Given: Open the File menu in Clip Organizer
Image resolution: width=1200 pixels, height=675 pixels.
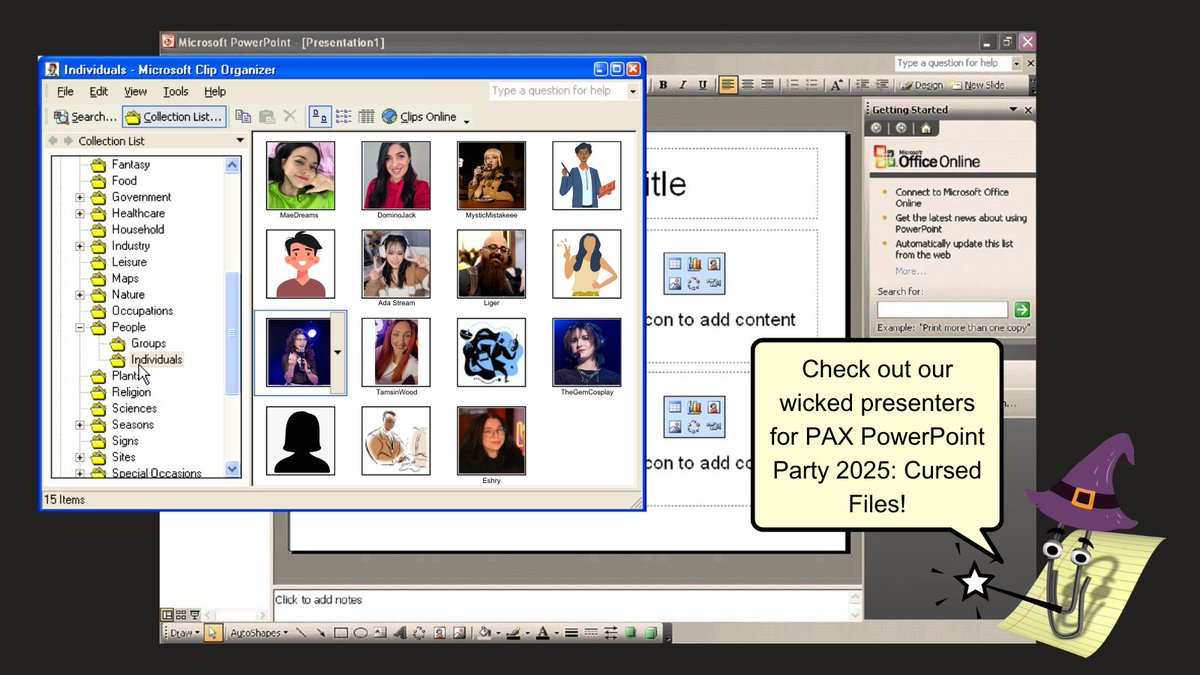Looking at the screenshot, I should click(x=65, y=91).
